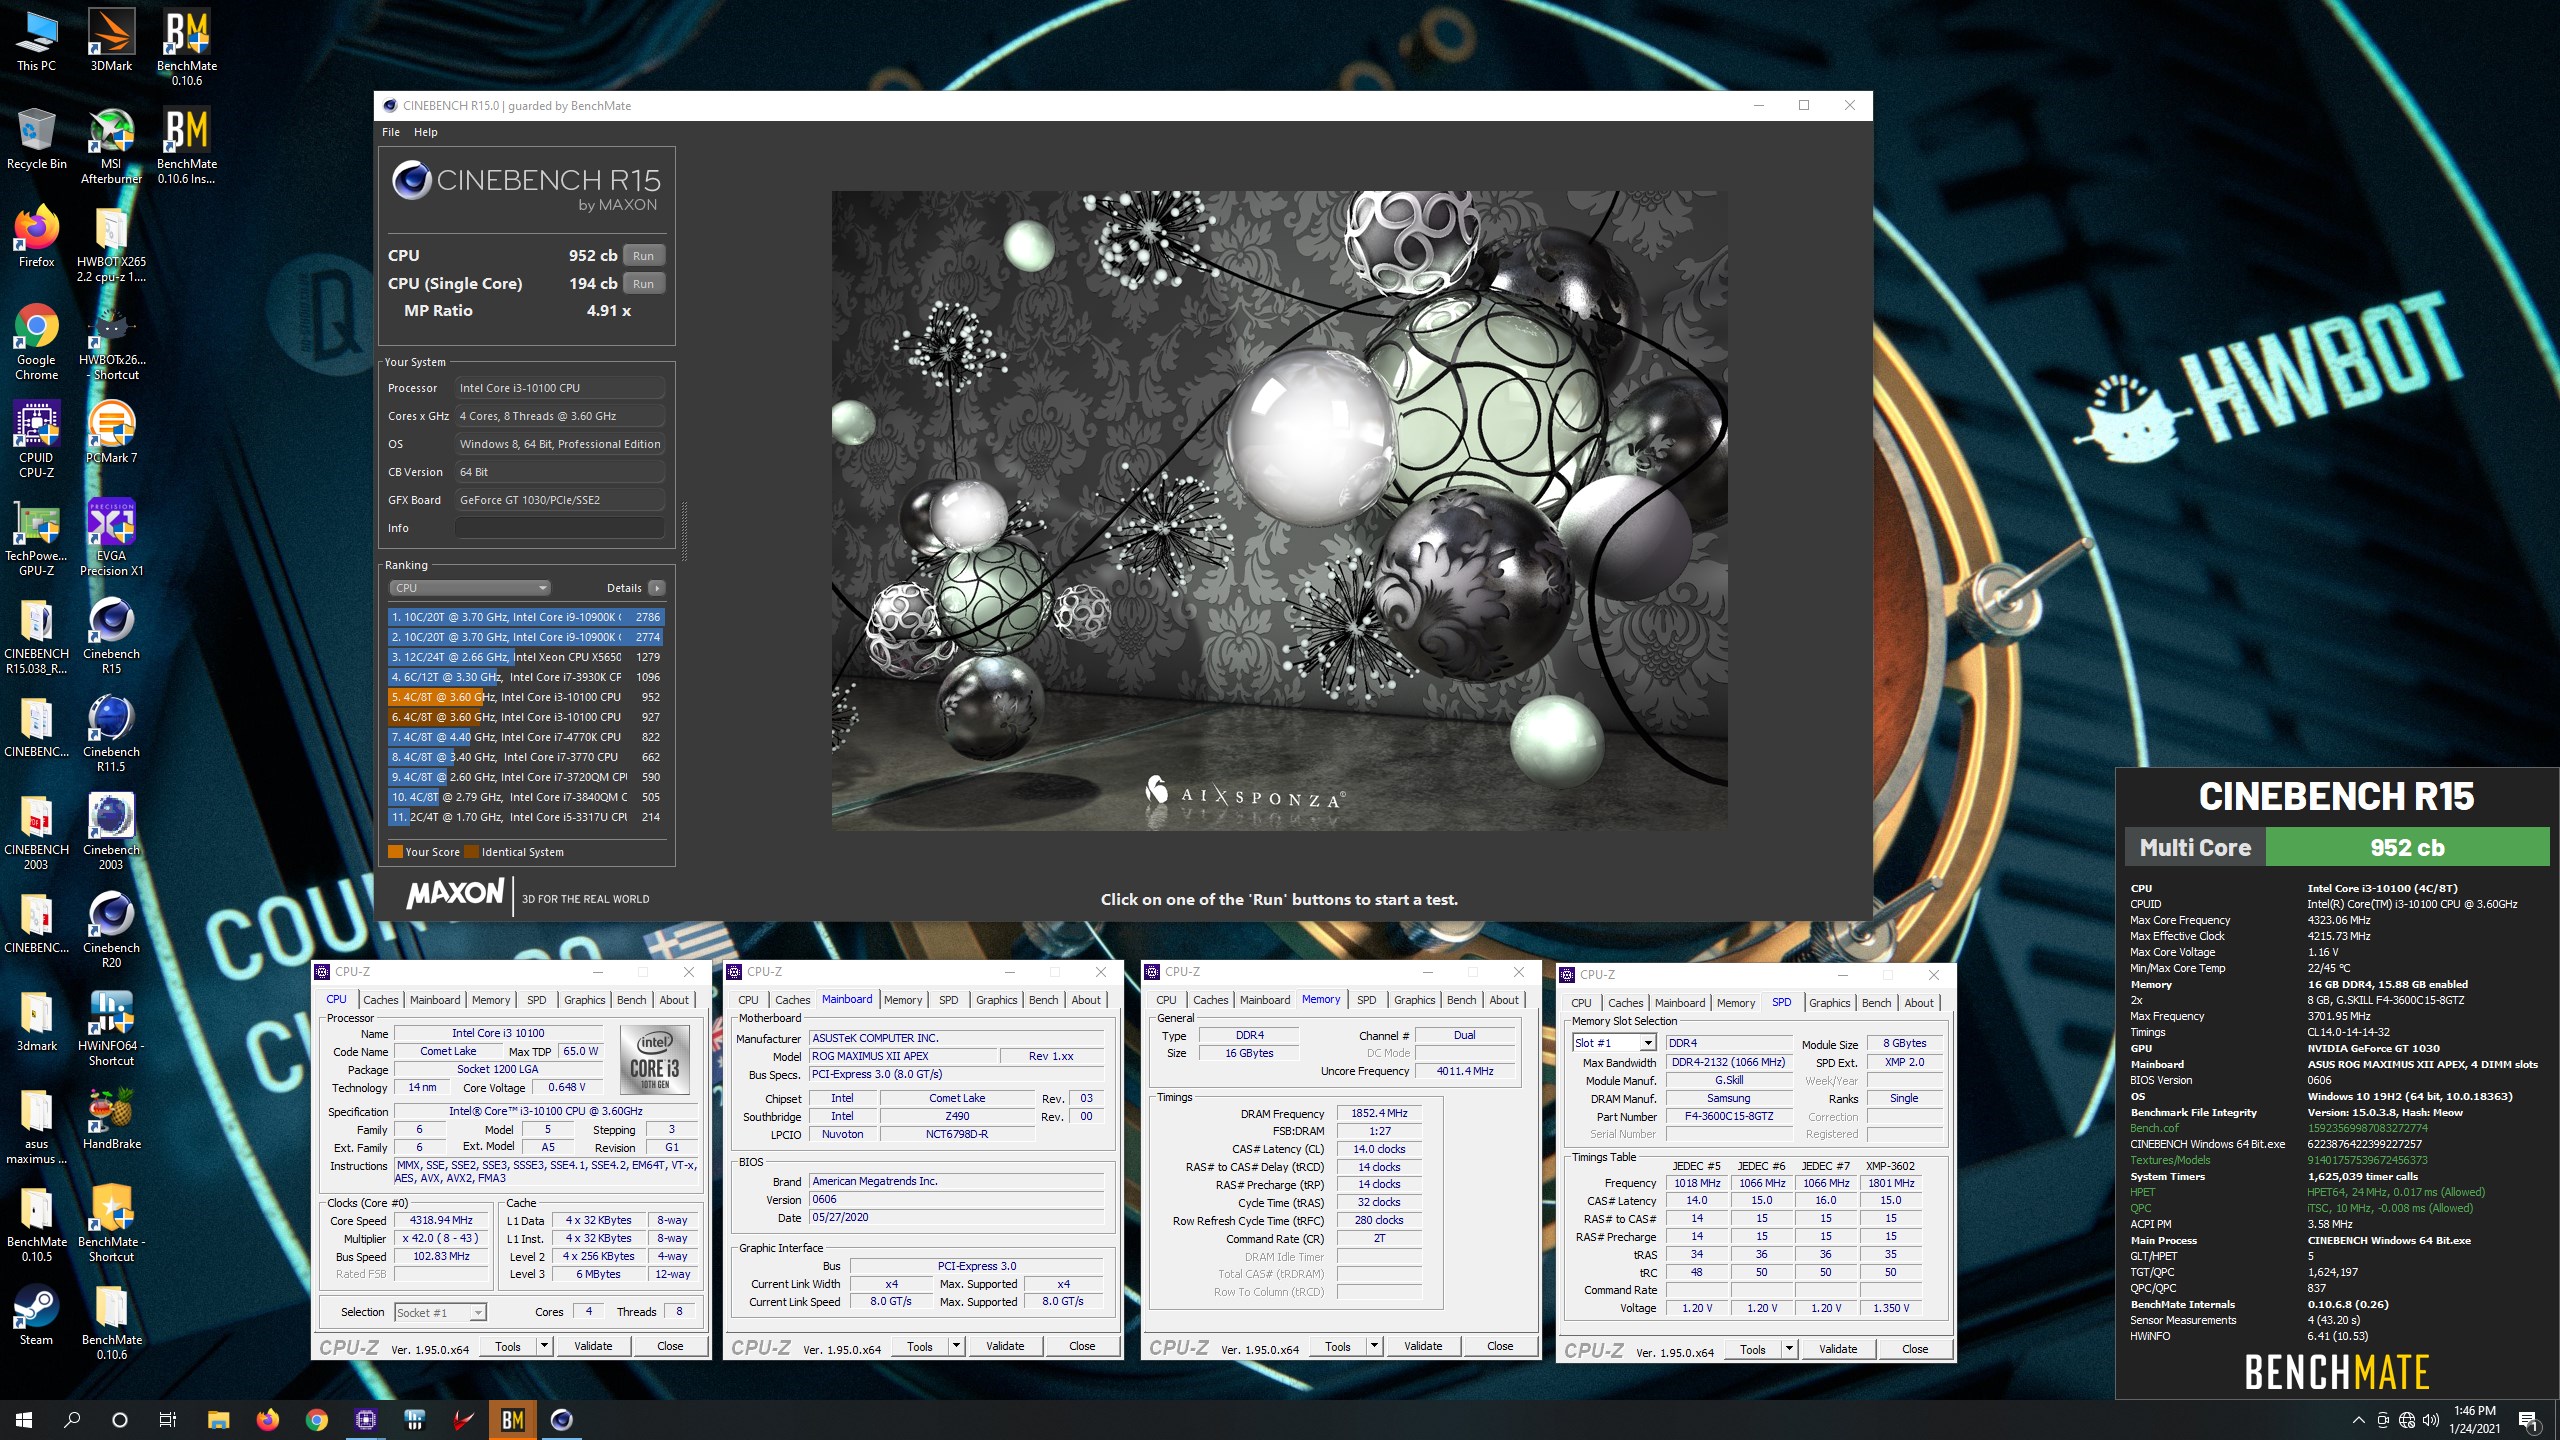Open Cinebench R11.5 desktop shortcut

[x=111, y=733]
